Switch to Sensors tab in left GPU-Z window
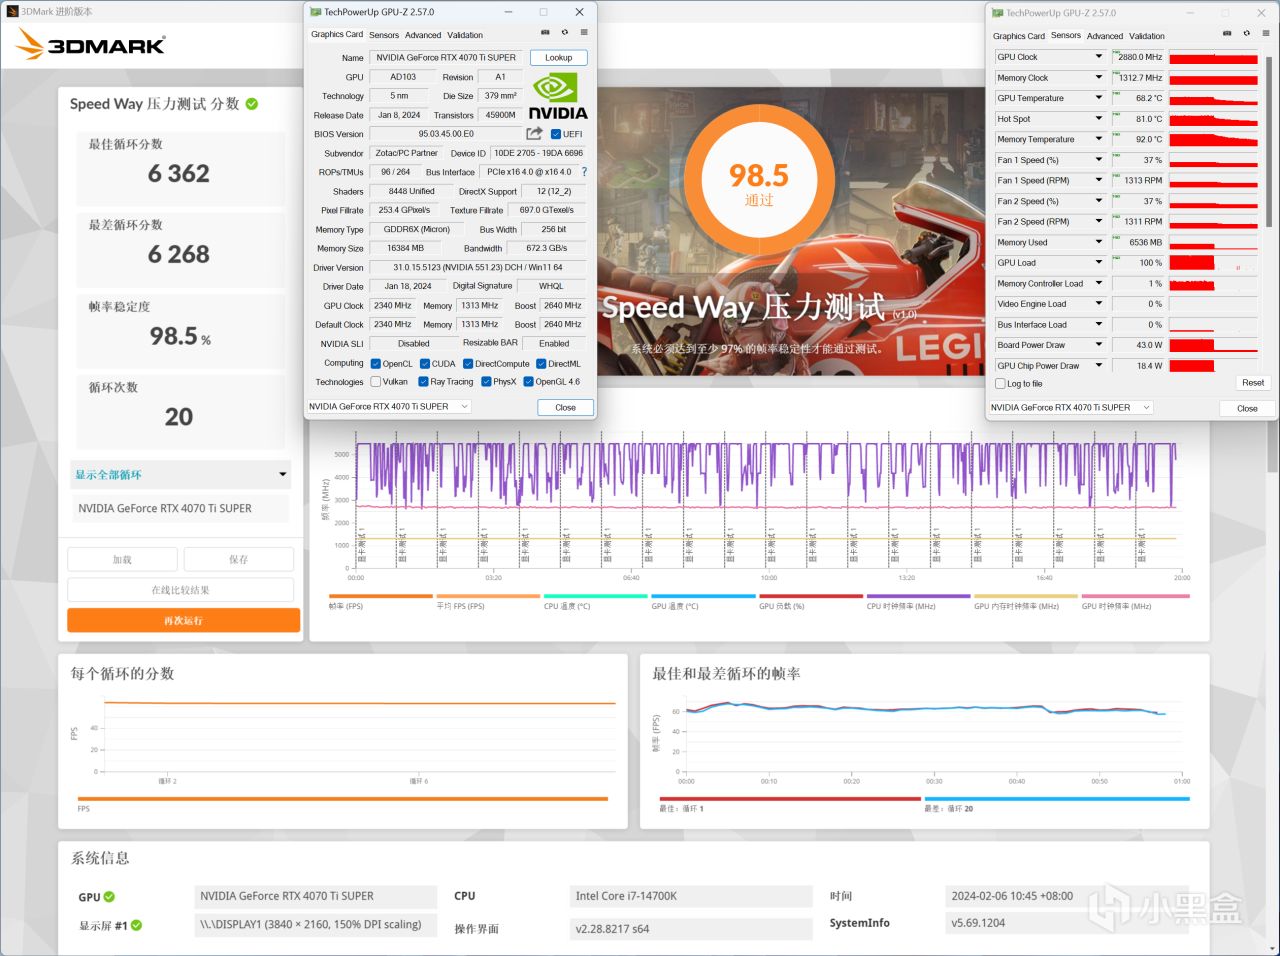The height and width of the screenshot is (956, 1280). click(384, 35)
